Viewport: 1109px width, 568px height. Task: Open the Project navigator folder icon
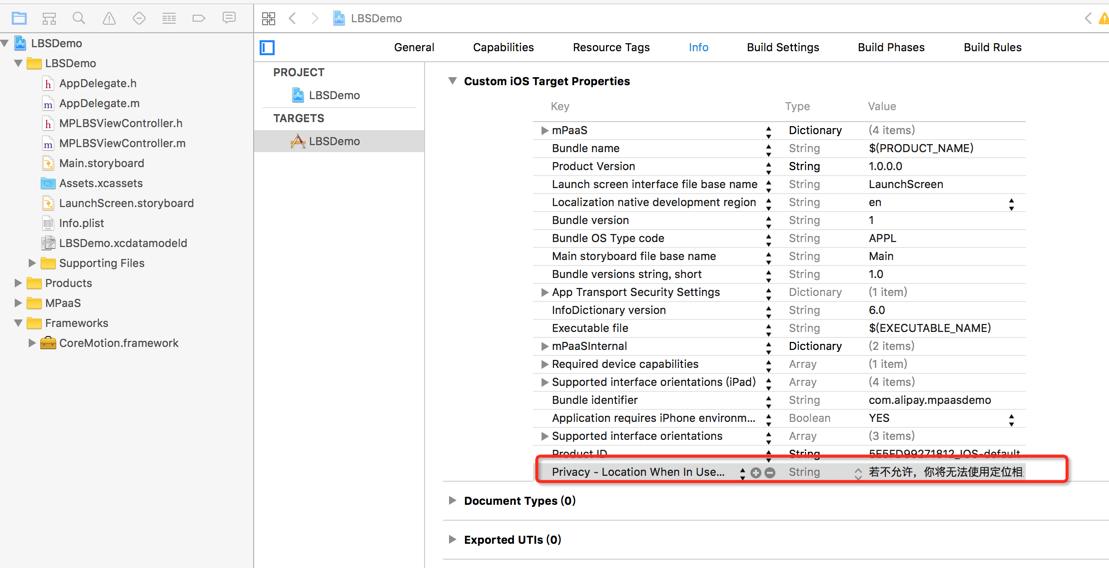pyautogui.click(x=19, y=18)
